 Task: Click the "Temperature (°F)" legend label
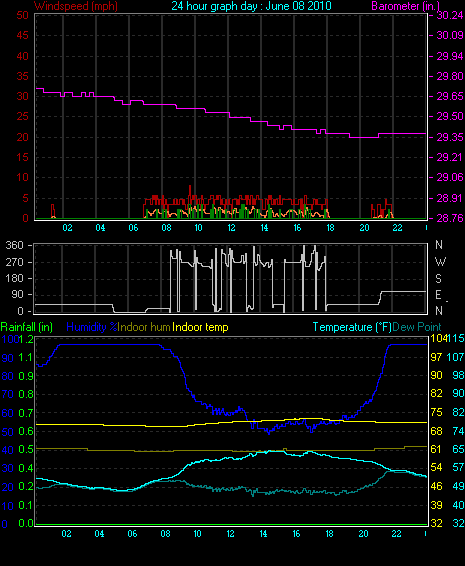pos(352,327)
